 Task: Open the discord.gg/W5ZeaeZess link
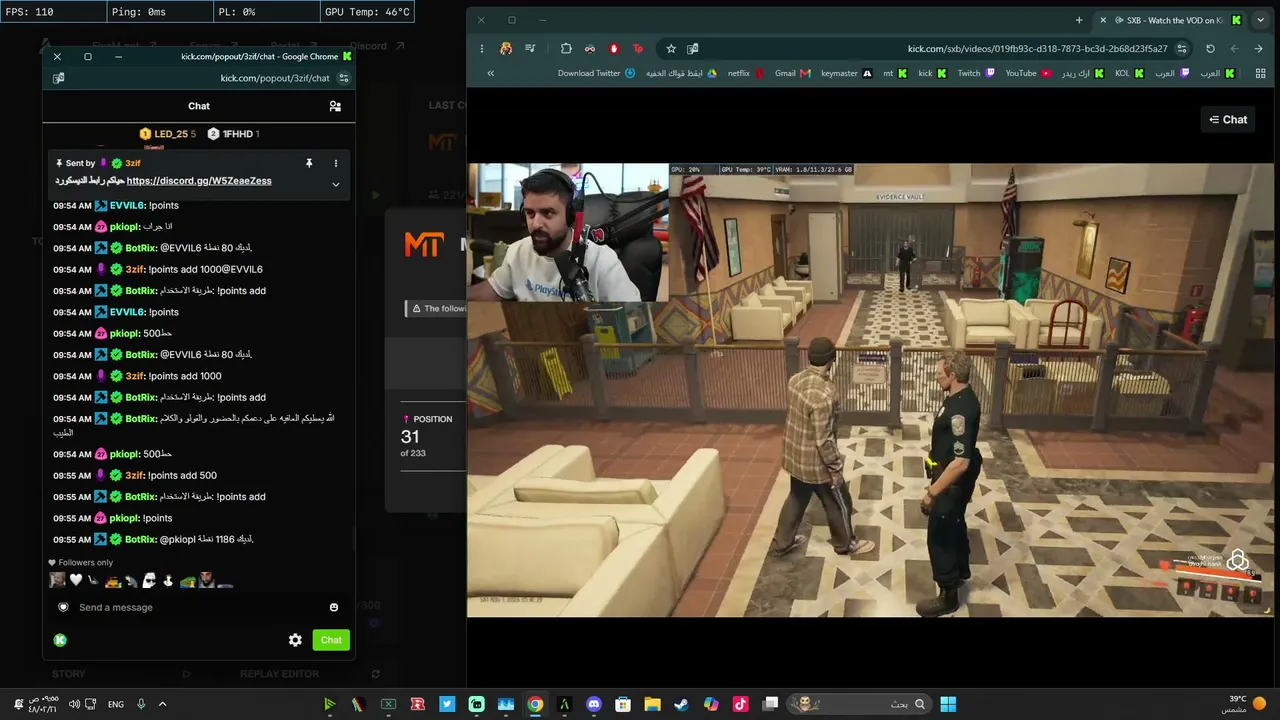click(x=199, y=181)
